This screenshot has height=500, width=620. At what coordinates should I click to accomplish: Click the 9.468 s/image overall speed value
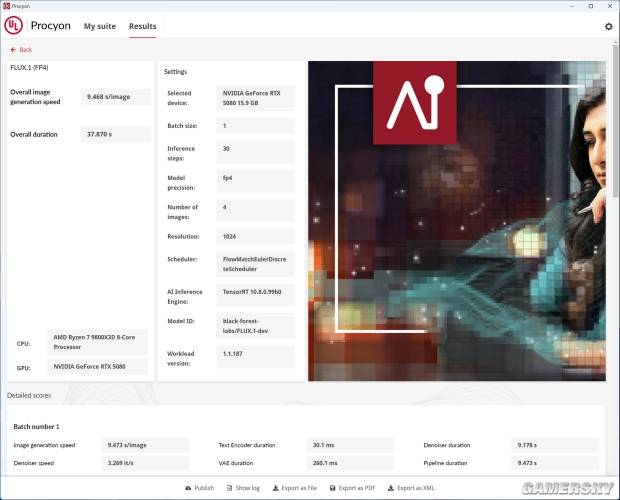[x=116, y=97]
